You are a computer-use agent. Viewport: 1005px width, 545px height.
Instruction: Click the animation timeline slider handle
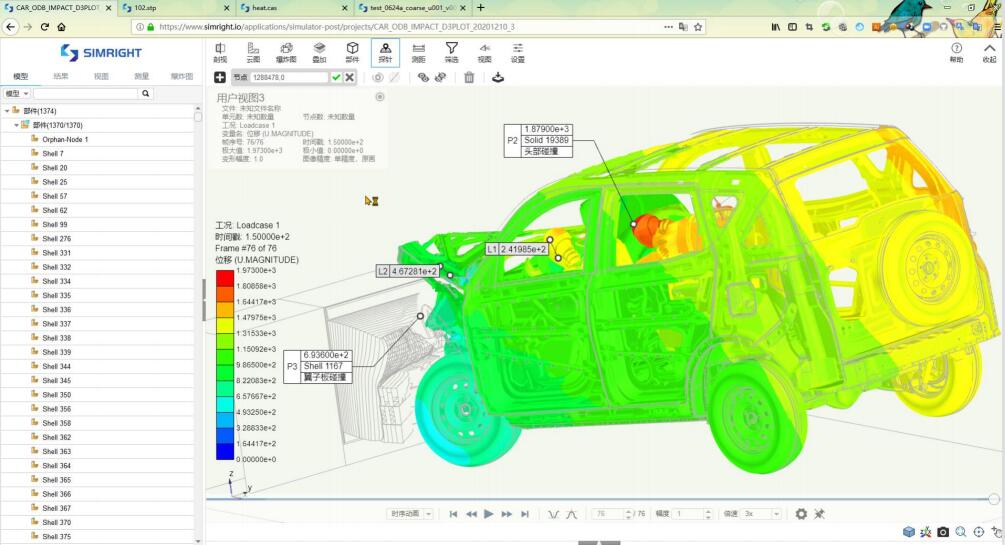click(x=993, y=498)
